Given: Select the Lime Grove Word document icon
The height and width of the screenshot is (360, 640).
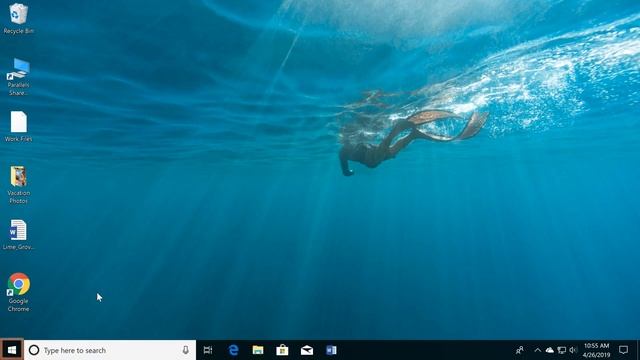Looking at the screenshot, I should coord(18,235).
